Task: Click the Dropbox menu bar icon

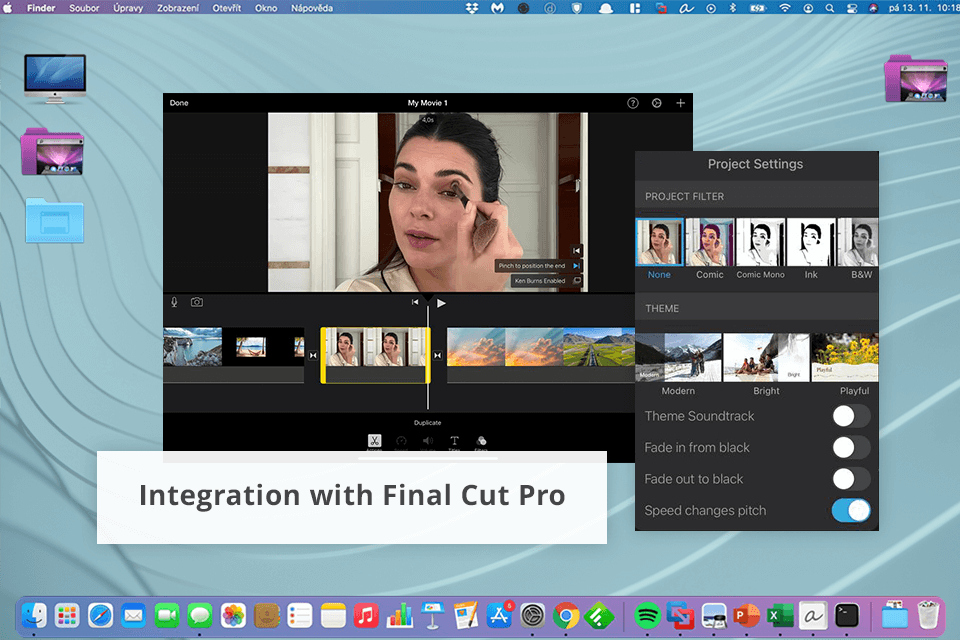Action: click(x=472, y=8)
